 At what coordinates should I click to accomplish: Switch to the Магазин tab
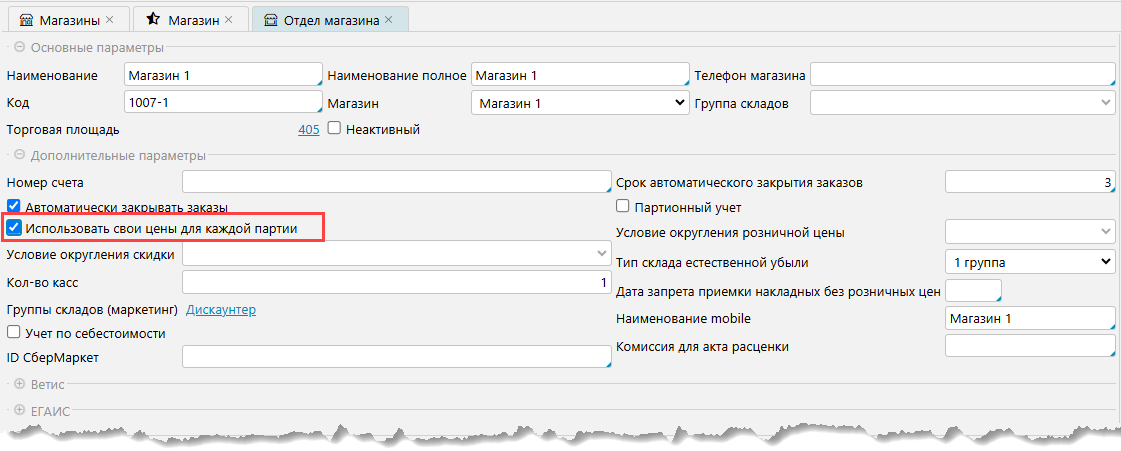194,19
